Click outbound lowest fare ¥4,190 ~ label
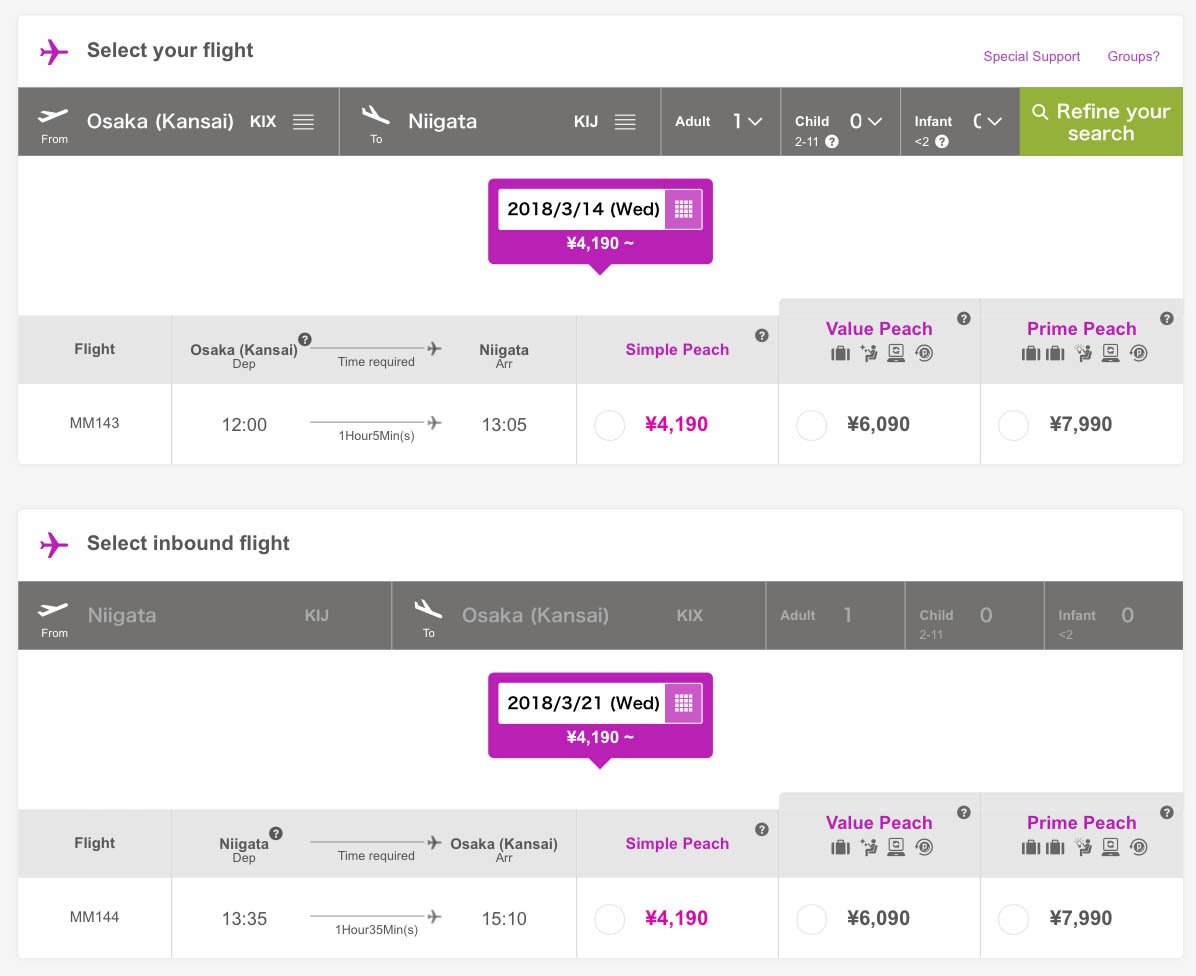This screenshot has height=976, width=1196. coord(600,243)
